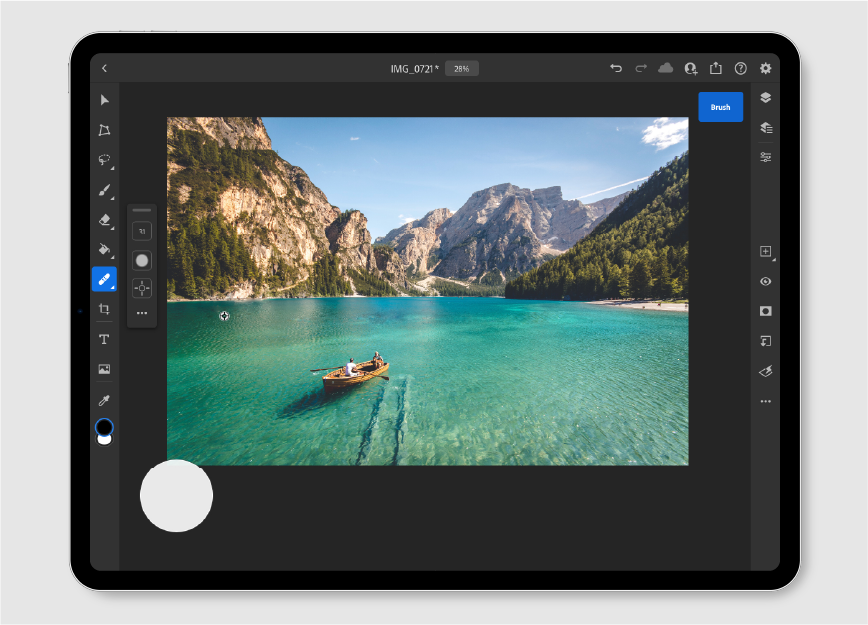Go back using the top-left arrow
Screen dimensions: 868x625
pyautogui.click(x=104, y=69)
